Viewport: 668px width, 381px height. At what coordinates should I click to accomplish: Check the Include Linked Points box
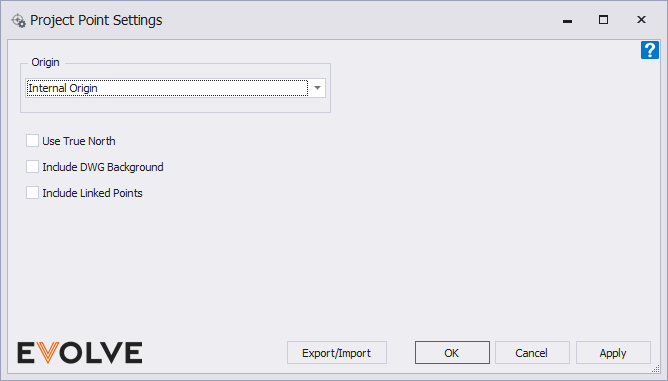click(32, 193)
